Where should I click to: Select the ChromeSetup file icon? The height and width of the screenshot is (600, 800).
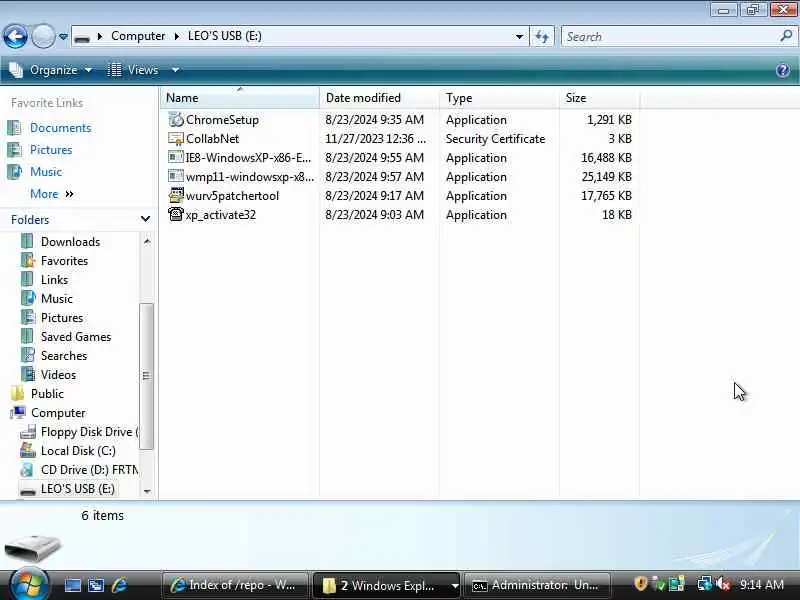point(176,119)
